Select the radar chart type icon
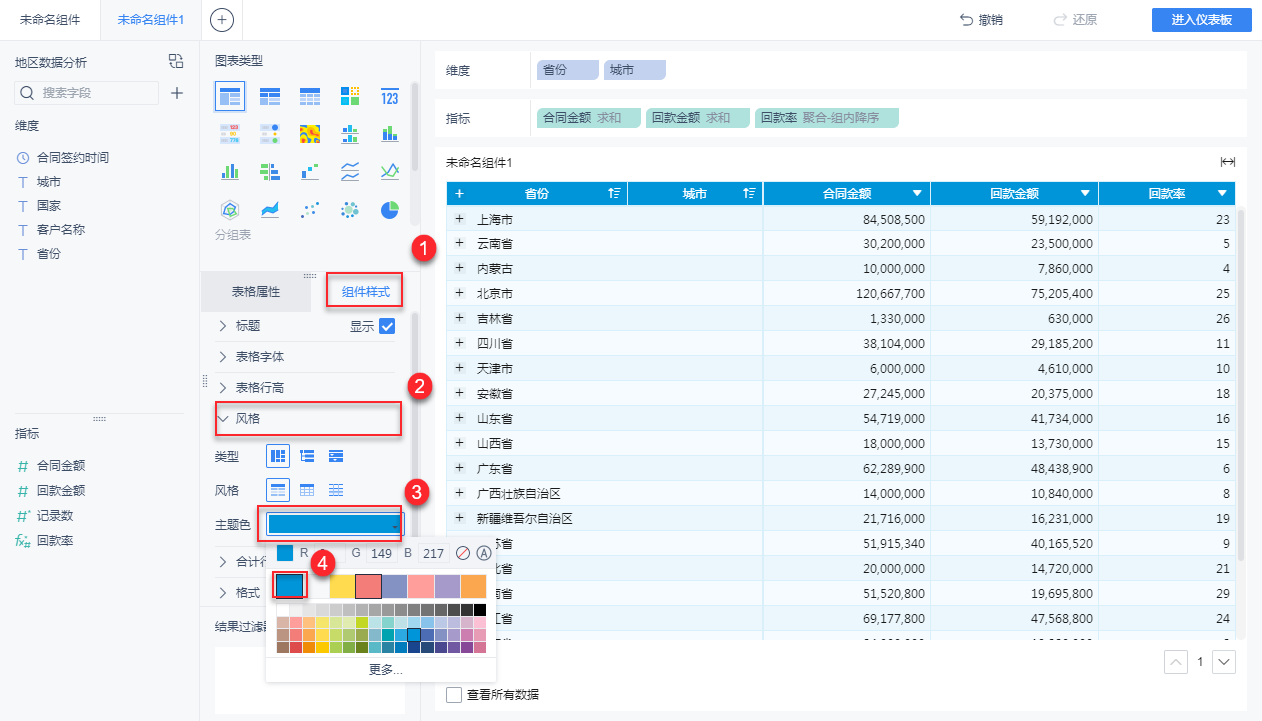Screen dimensions: 1262x721 pos(230,210)
